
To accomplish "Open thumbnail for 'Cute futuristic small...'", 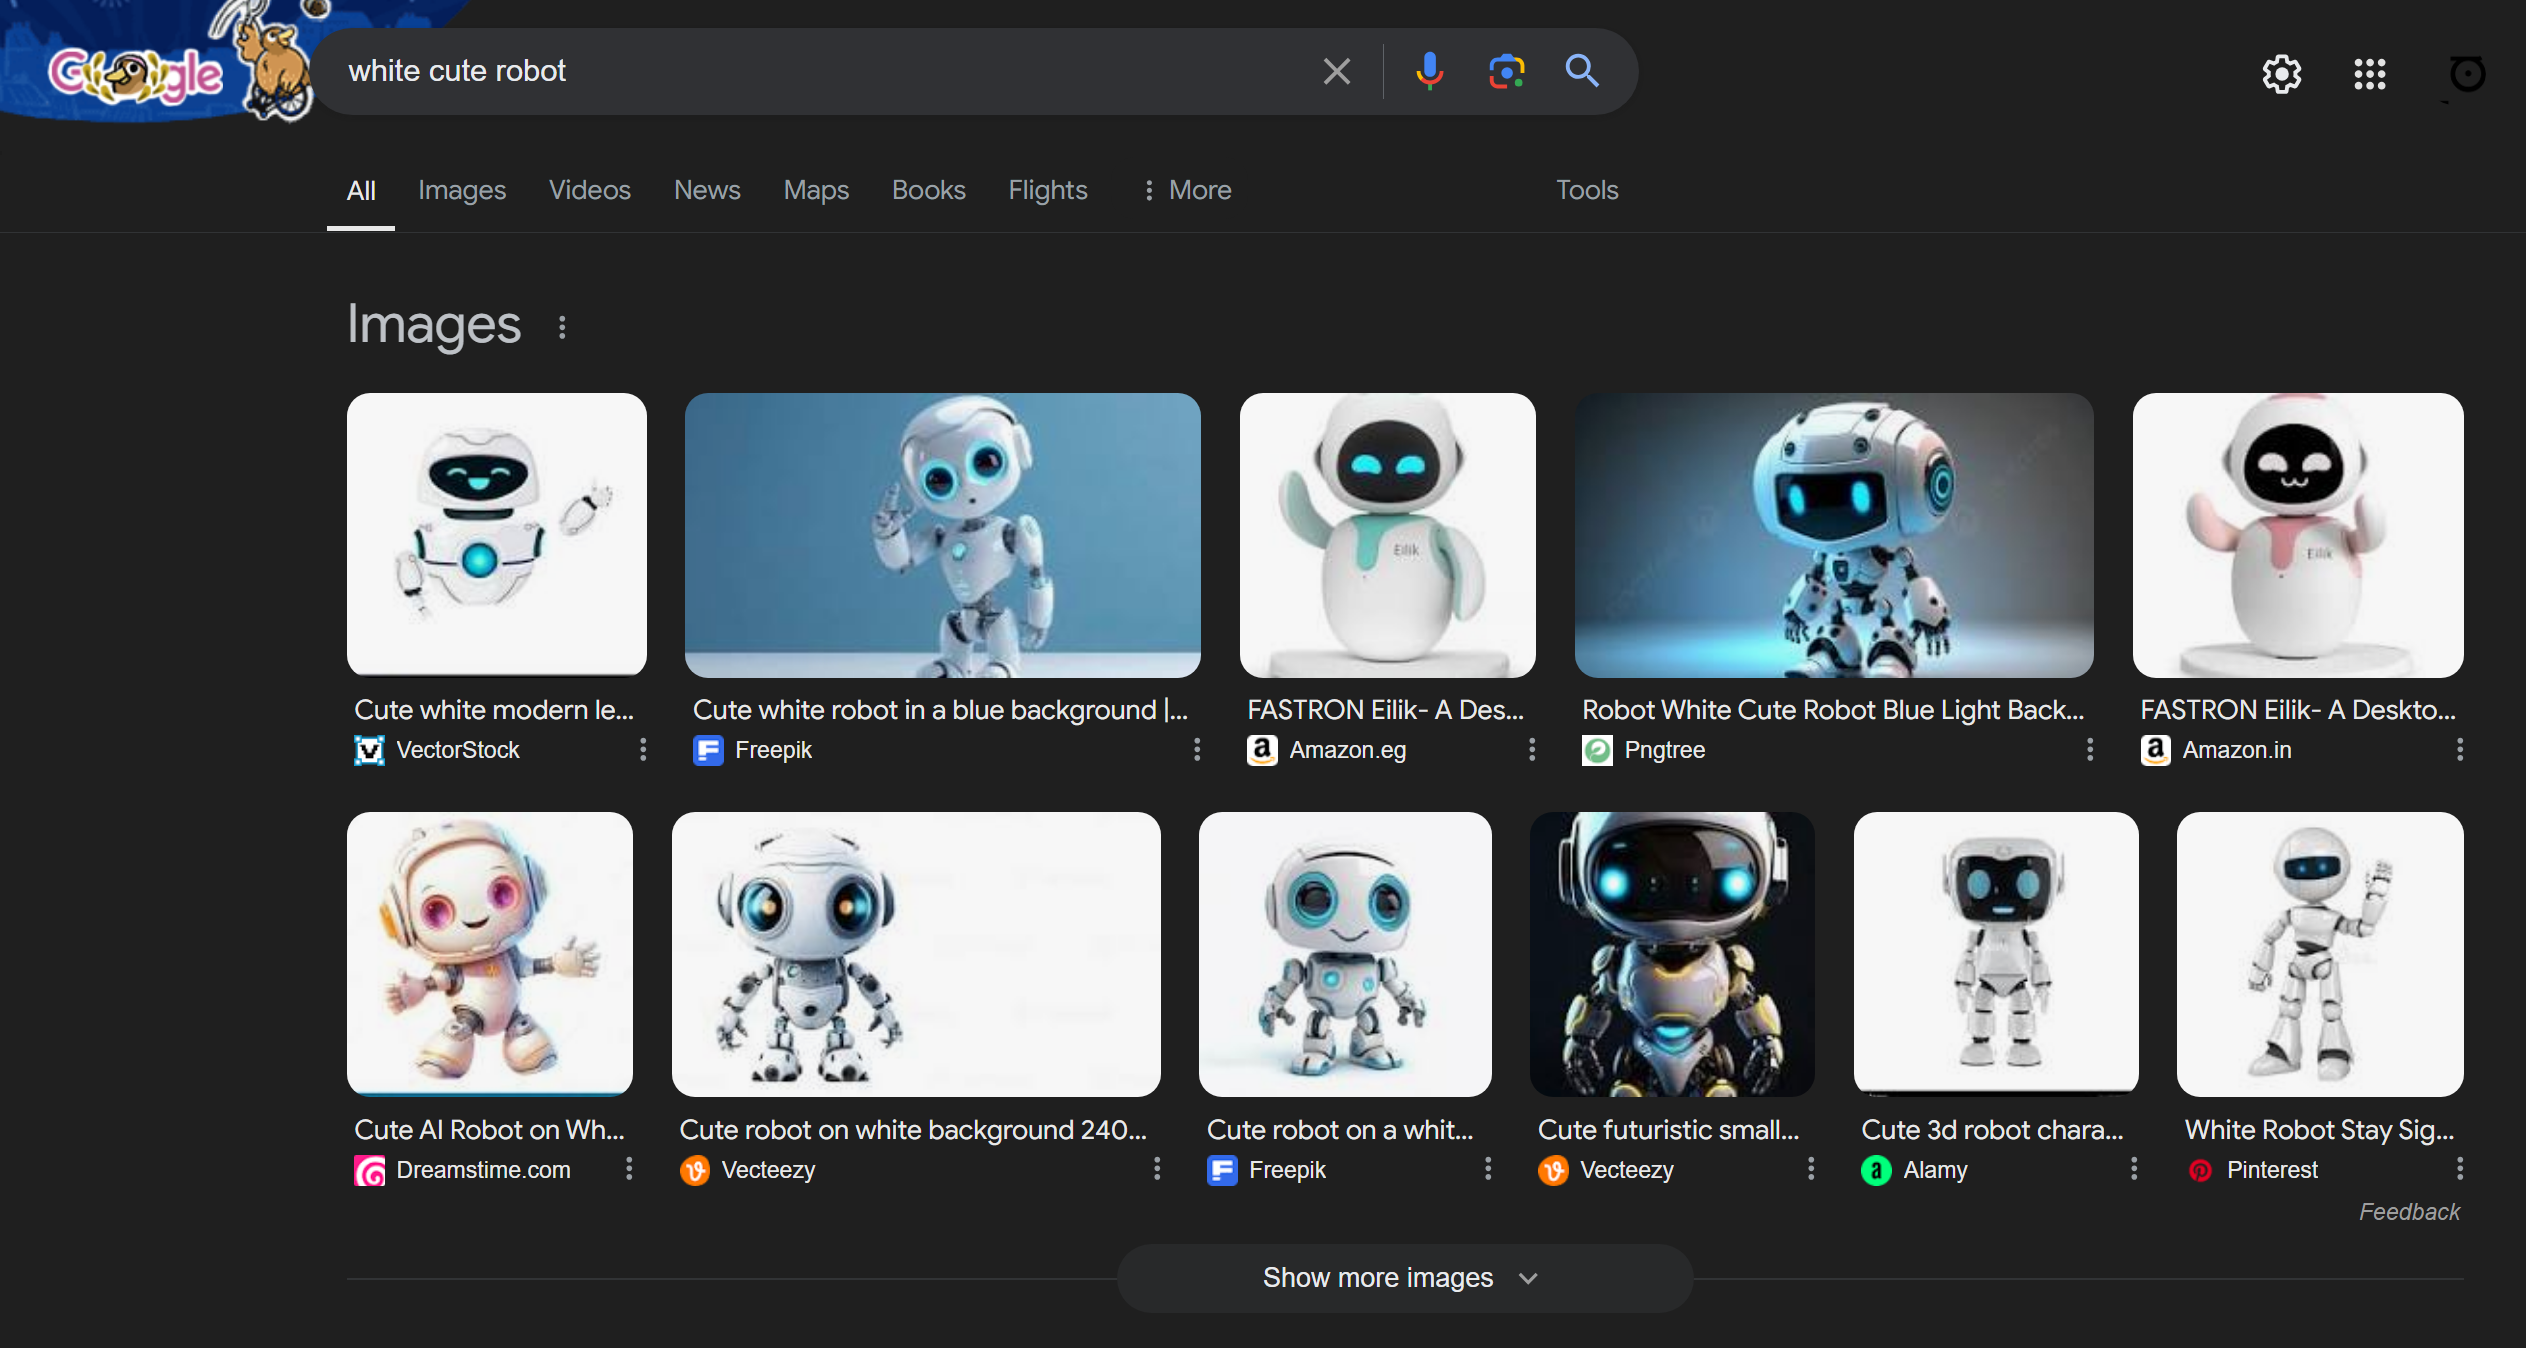I will (1672, 954).
